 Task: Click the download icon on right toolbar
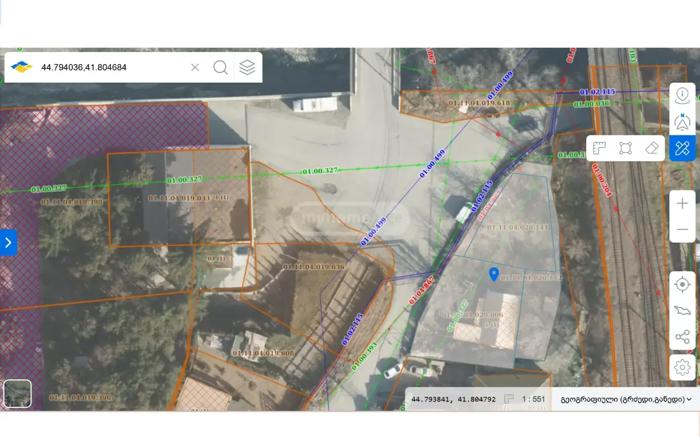[x=683, y=95]
